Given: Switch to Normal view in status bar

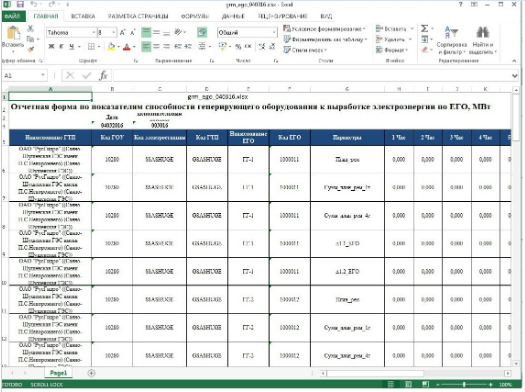Looking at the screenshot, I should coord(390,384).
